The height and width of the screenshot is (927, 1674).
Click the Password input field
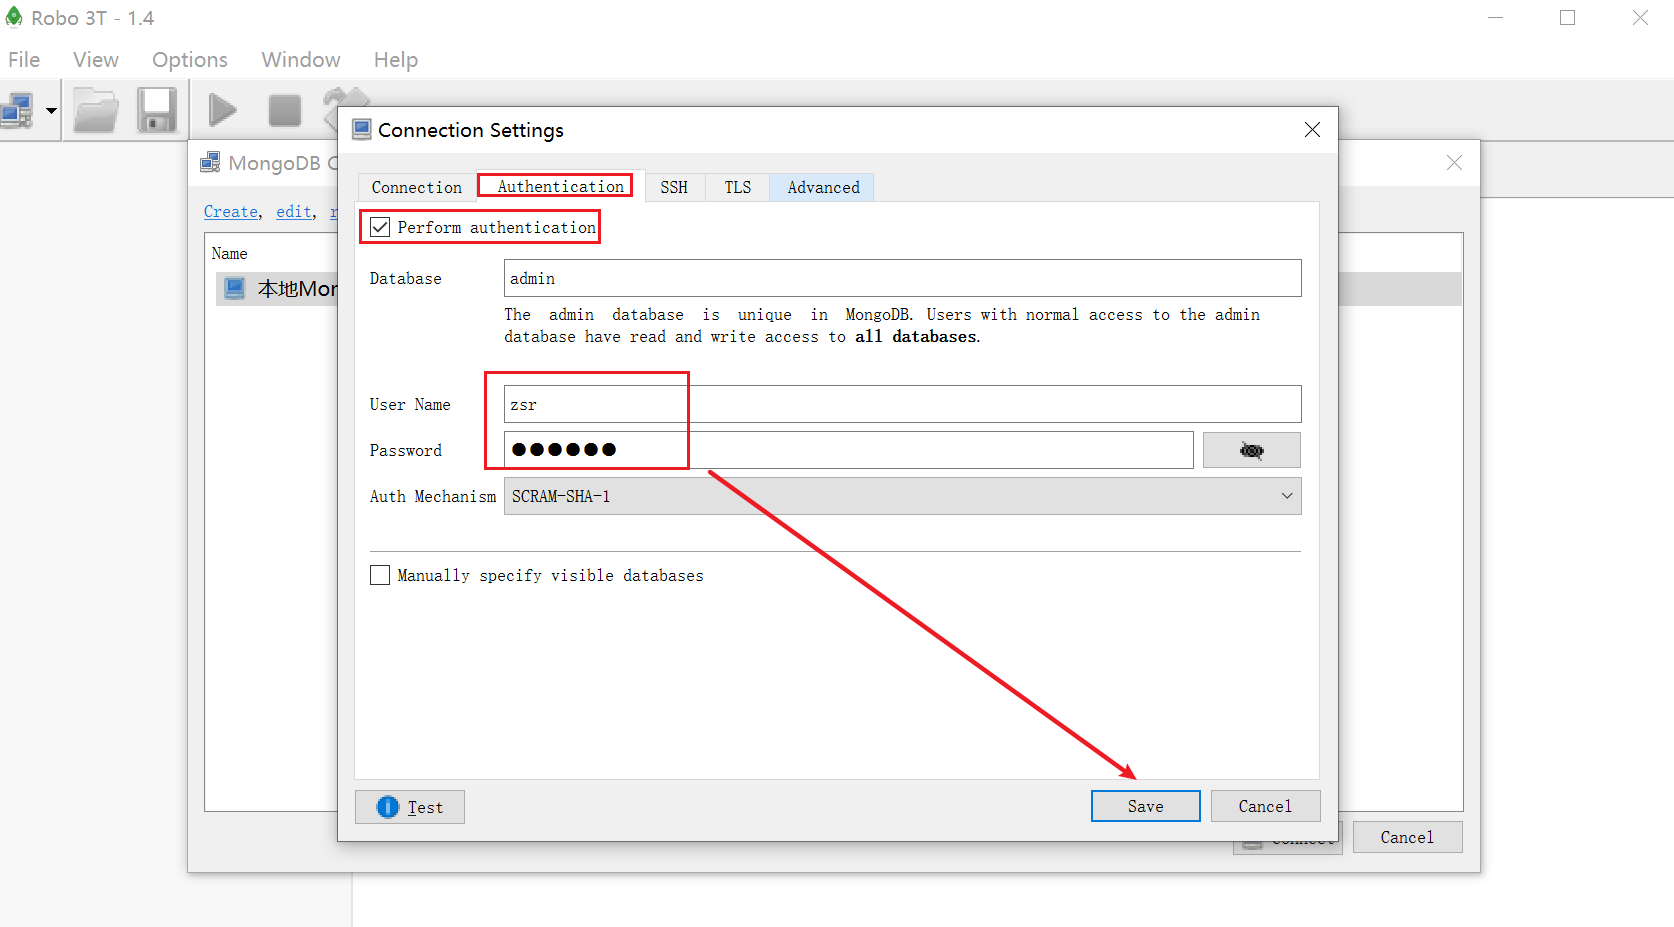tap(848, 450)
